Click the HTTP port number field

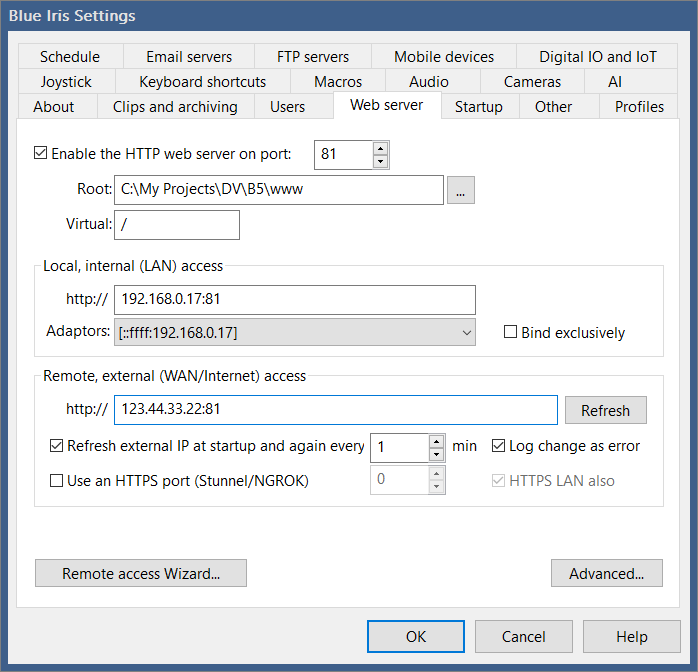343,154
